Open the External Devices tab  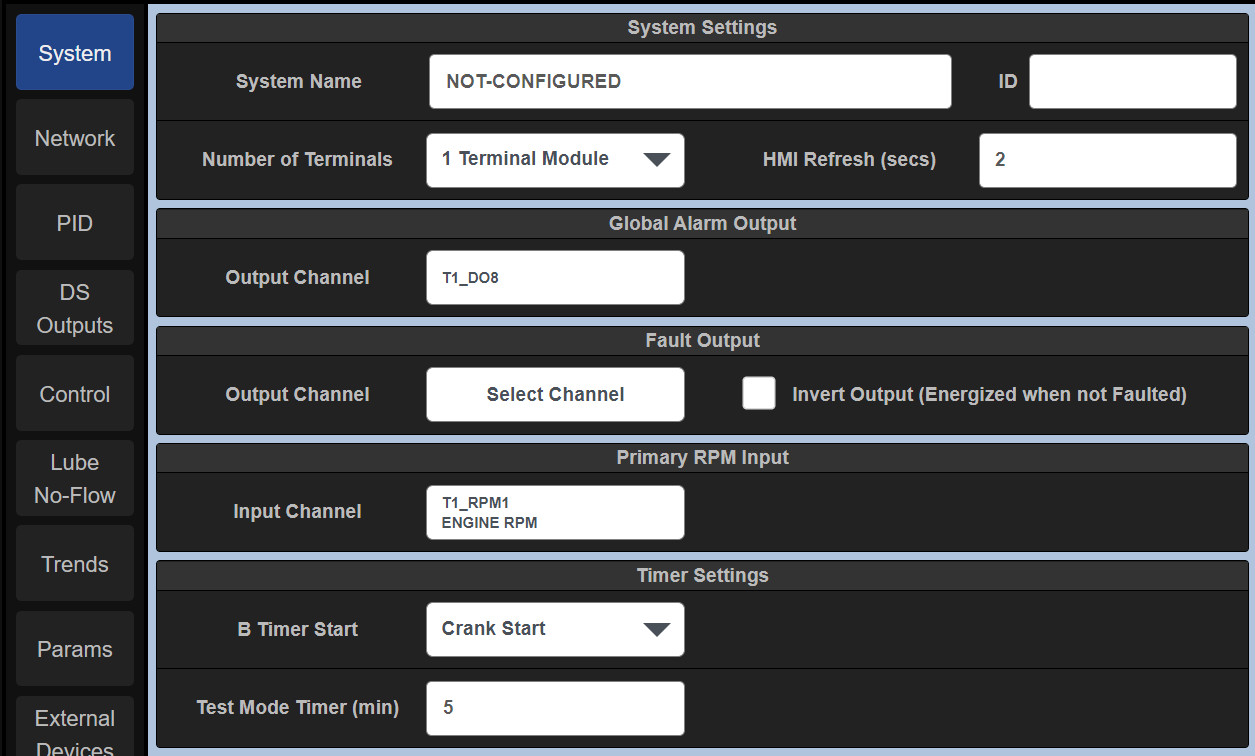(x=75, y=728)
